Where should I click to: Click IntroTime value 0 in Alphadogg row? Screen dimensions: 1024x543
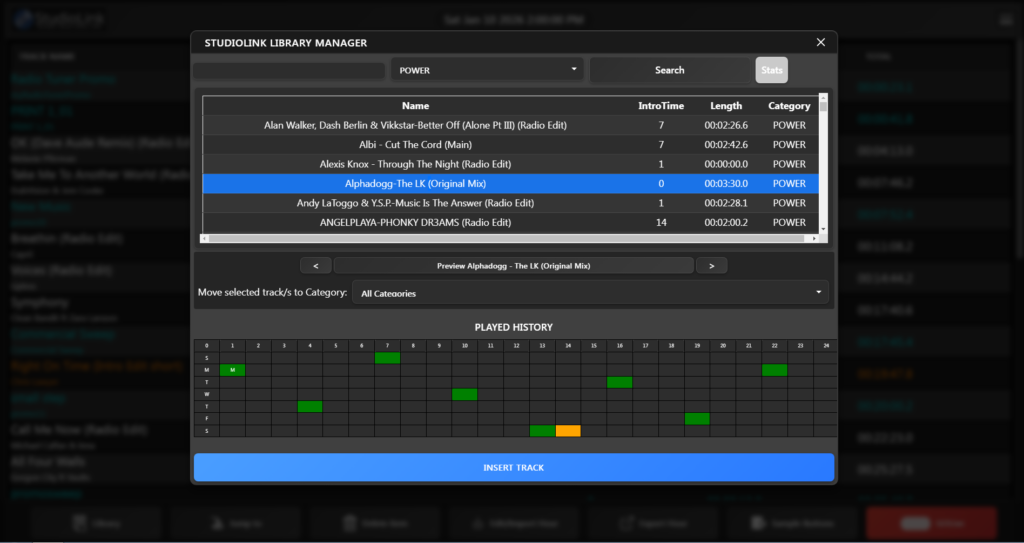(x=661, y=184)
